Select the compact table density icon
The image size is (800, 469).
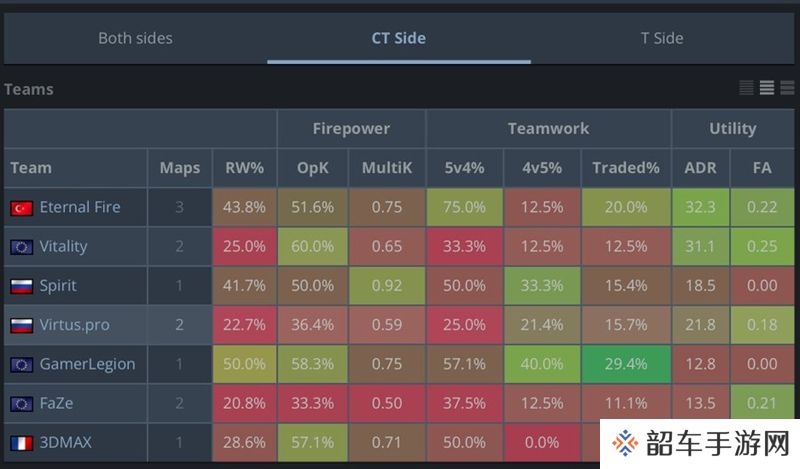[746, 88]
